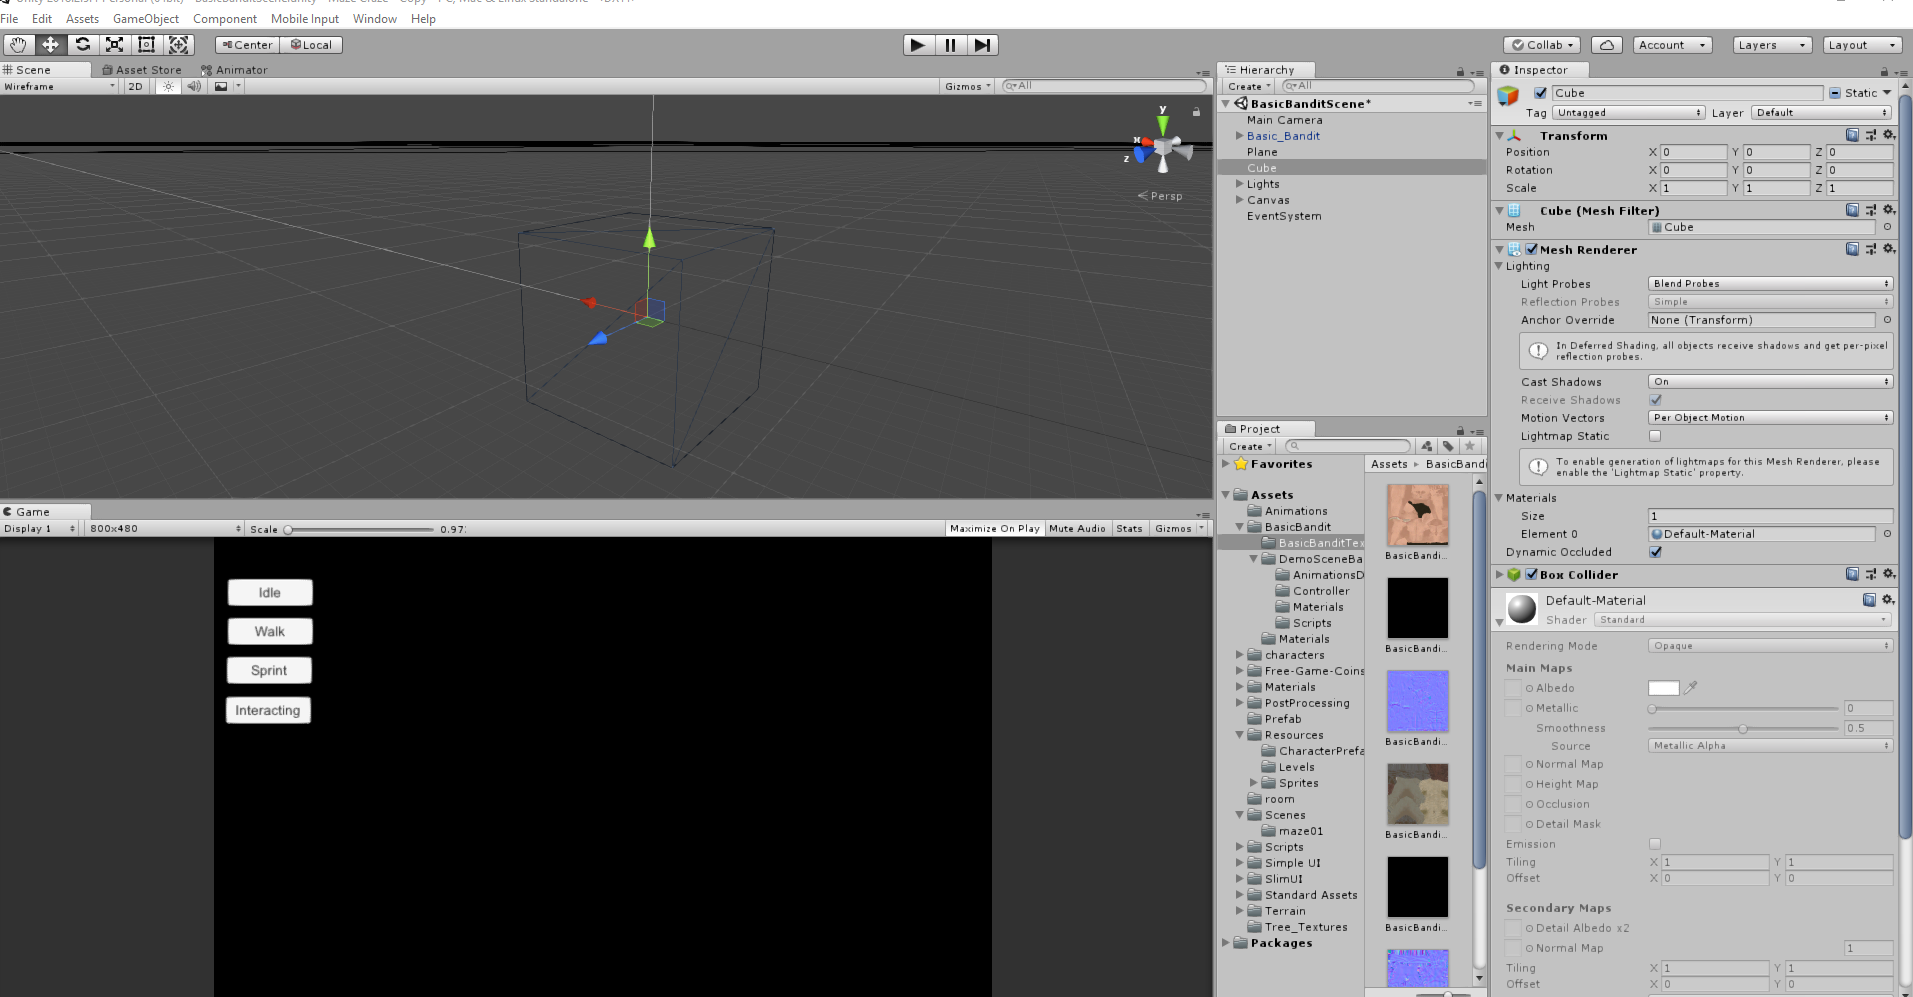The width and height of the screenshot is (1913, 997).
Task: Open the Assets menu
Action: 82,18
